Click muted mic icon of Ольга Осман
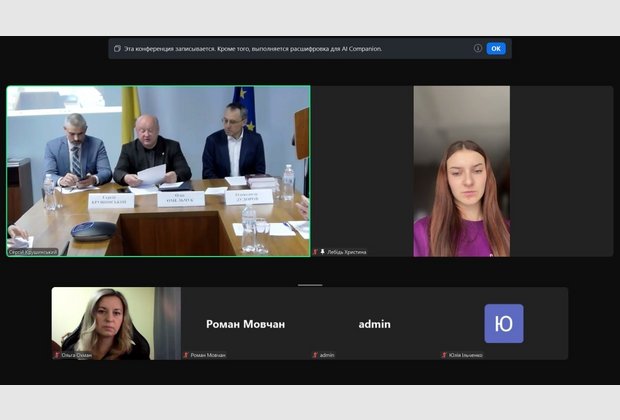The width and height of the screenshot is (620, 420). point(57,355)
